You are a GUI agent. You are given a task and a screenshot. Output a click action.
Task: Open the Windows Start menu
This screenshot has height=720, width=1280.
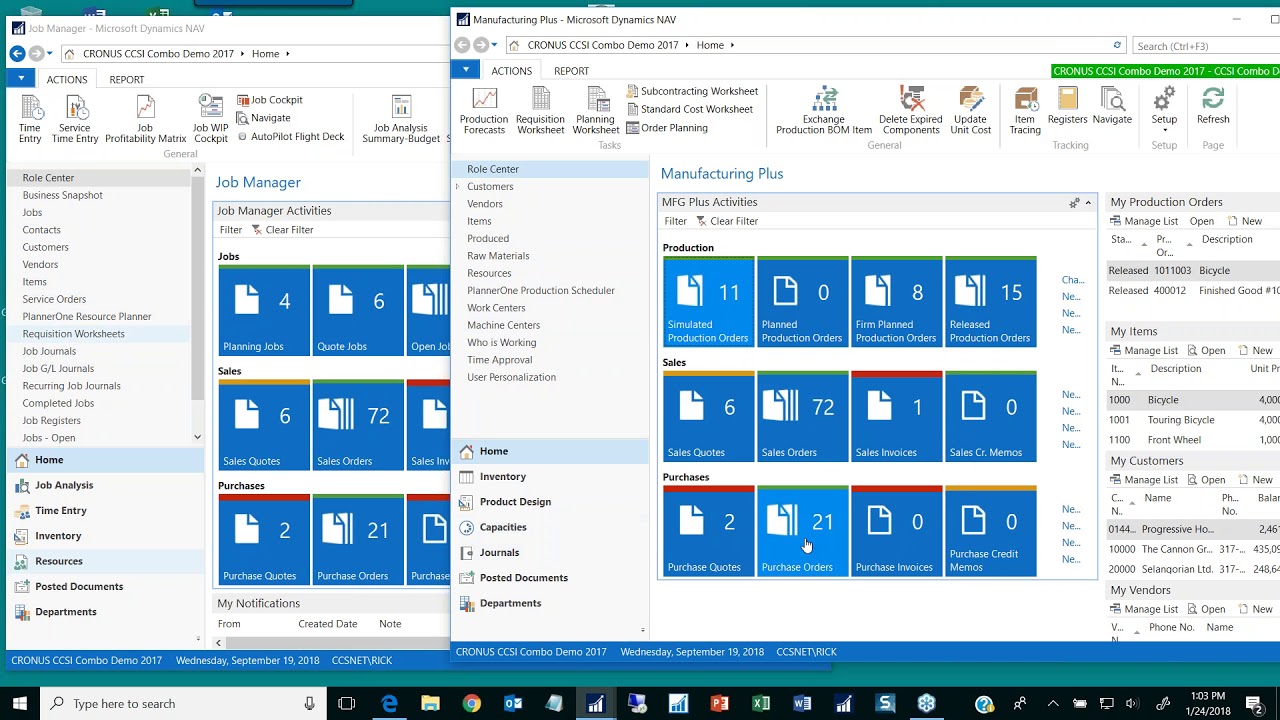(20, 704)
